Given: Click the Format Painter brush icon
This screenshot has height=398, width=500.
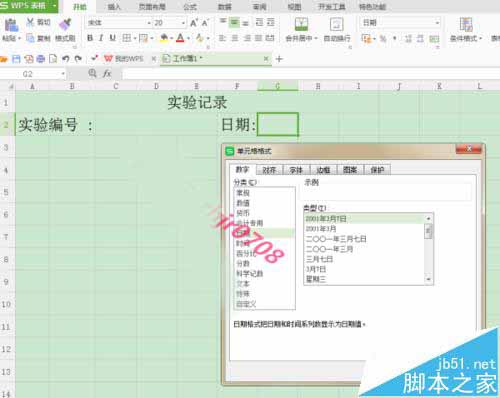Looking at the screenshot, I should point(65,24).
